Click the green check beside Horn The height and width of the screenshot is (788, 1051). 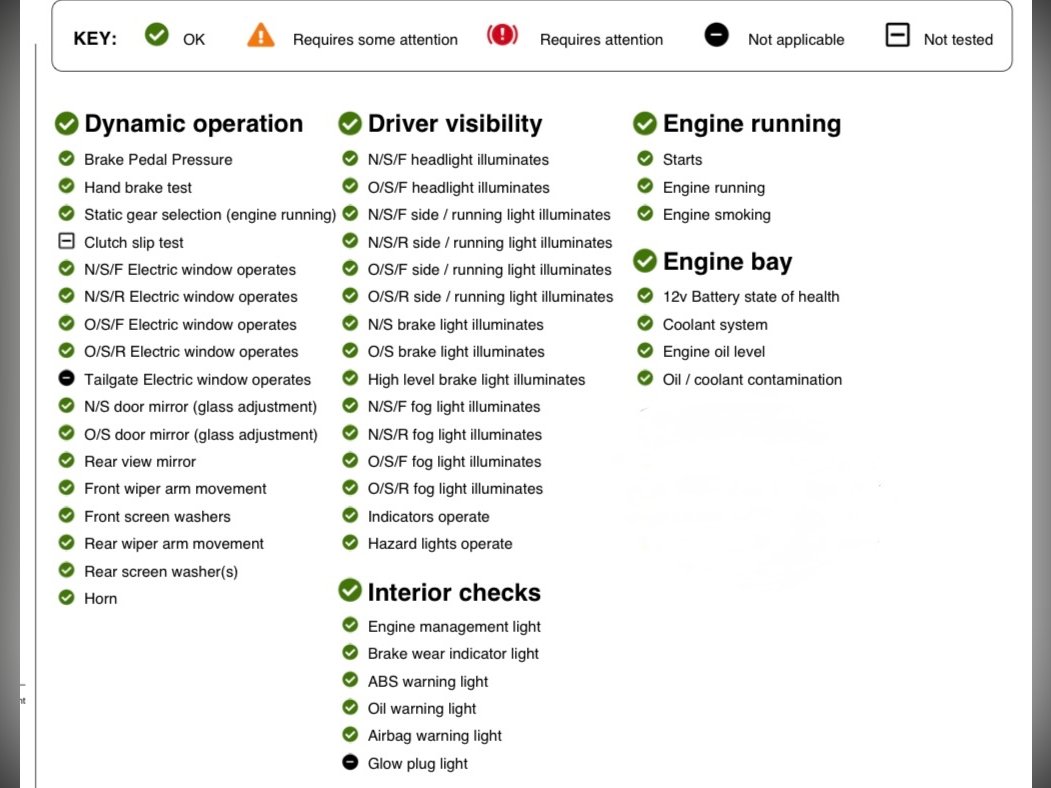[x=67, y=598]
